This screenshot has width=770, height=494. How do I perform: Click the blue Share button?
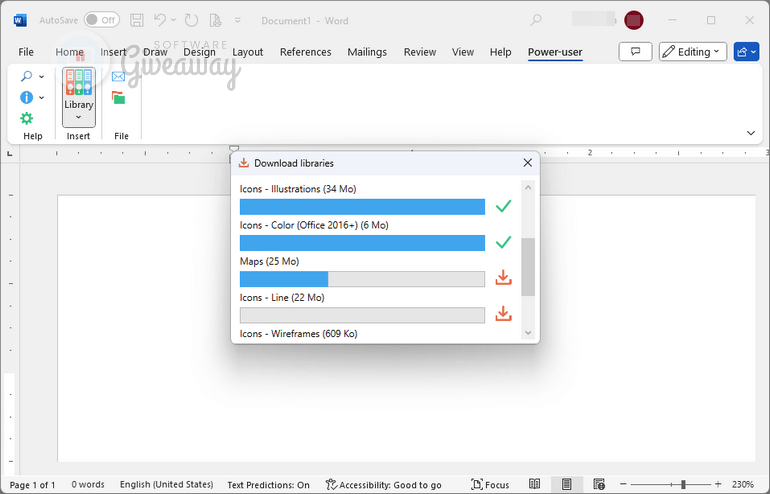[746, 52]
